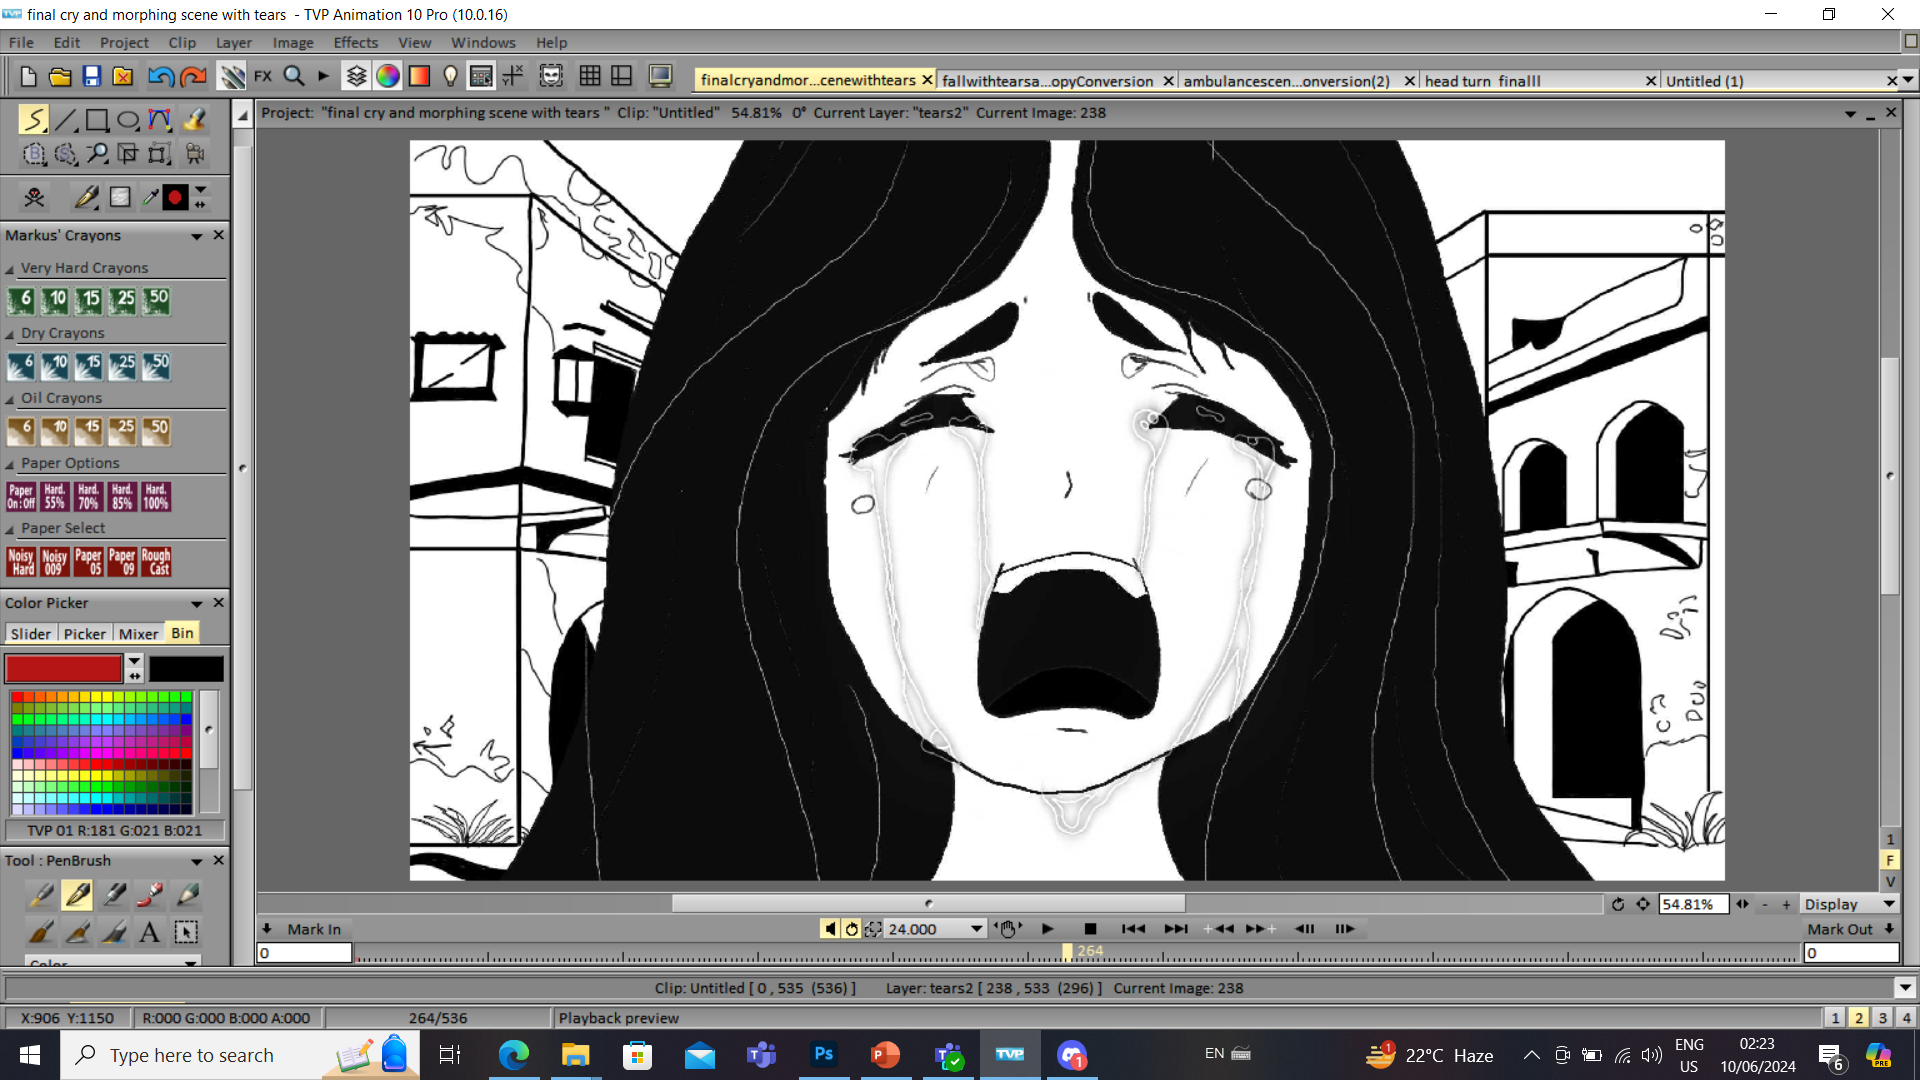This screenshot has height=1080, width=1920.
Task: Toggle the grid display icon in toolbar
Action: coord(590,76)
